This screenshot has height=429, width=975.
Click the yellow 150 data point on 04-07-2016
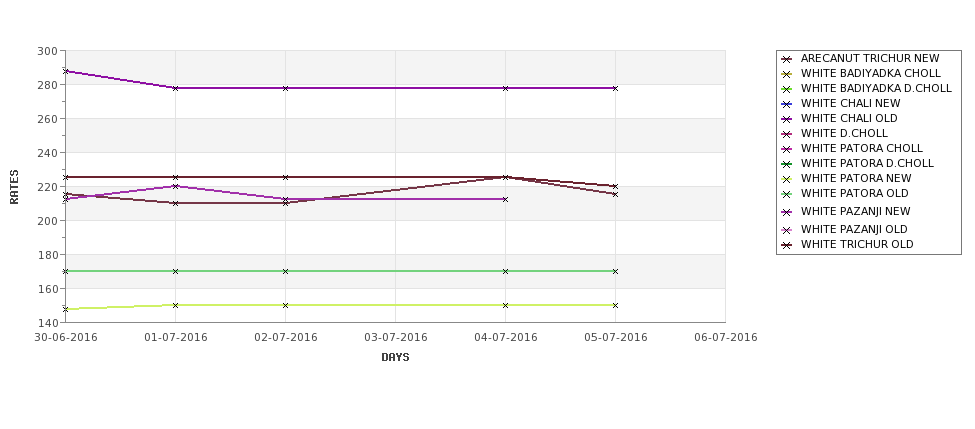click(x=505, y=305)
